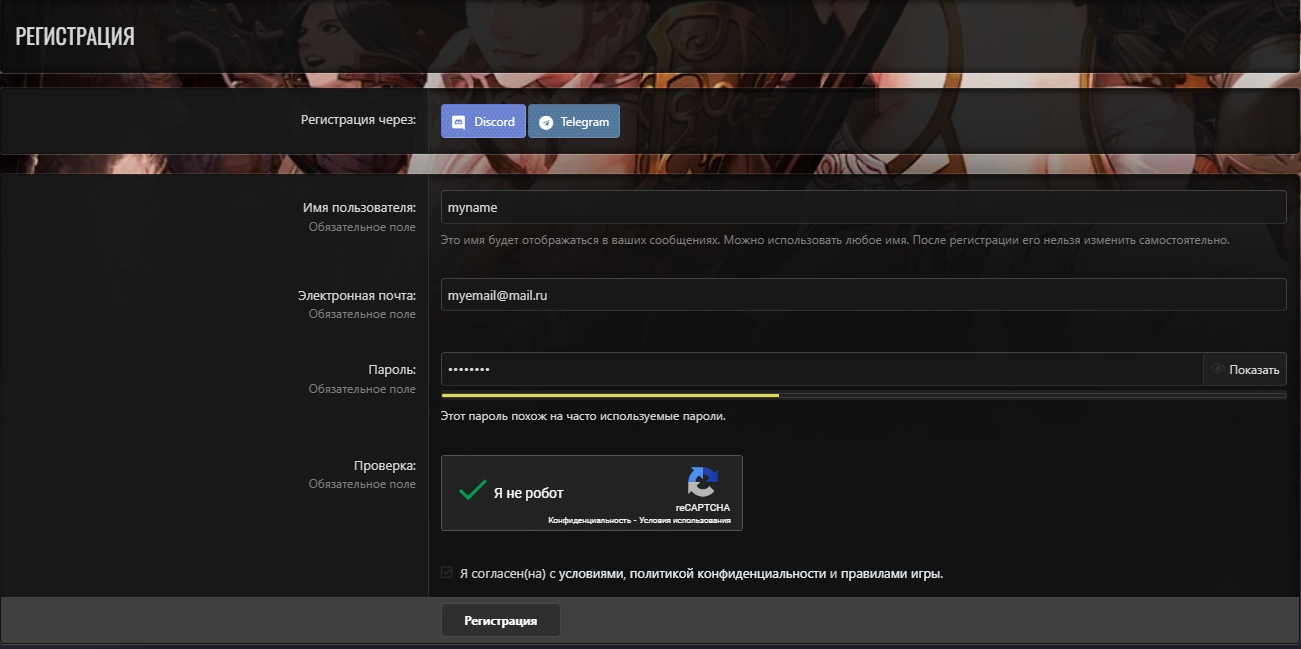Click the eye icon beside the password field
The image size is (1301, 649).
(x=1217, y=369)
